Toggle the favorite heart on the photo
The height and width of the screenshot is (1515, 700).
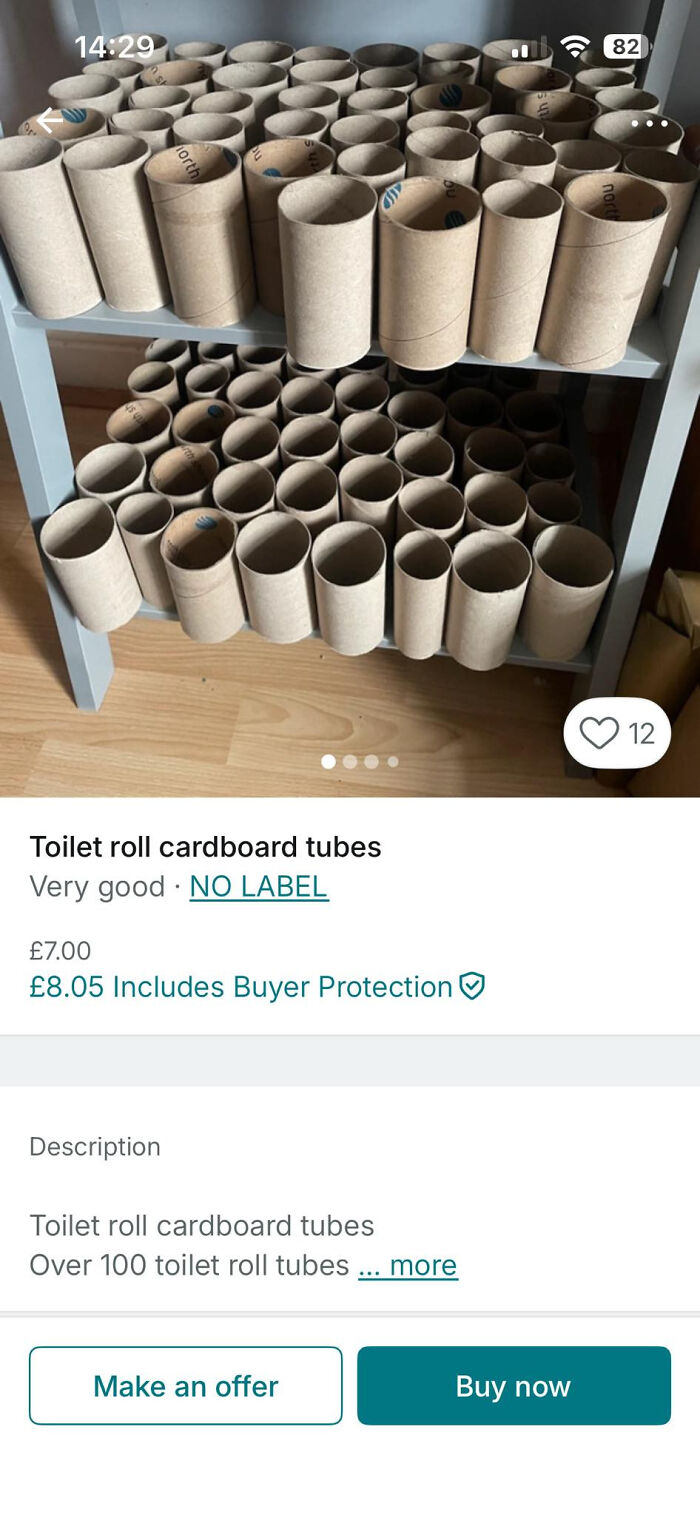[x=598, y=733]
